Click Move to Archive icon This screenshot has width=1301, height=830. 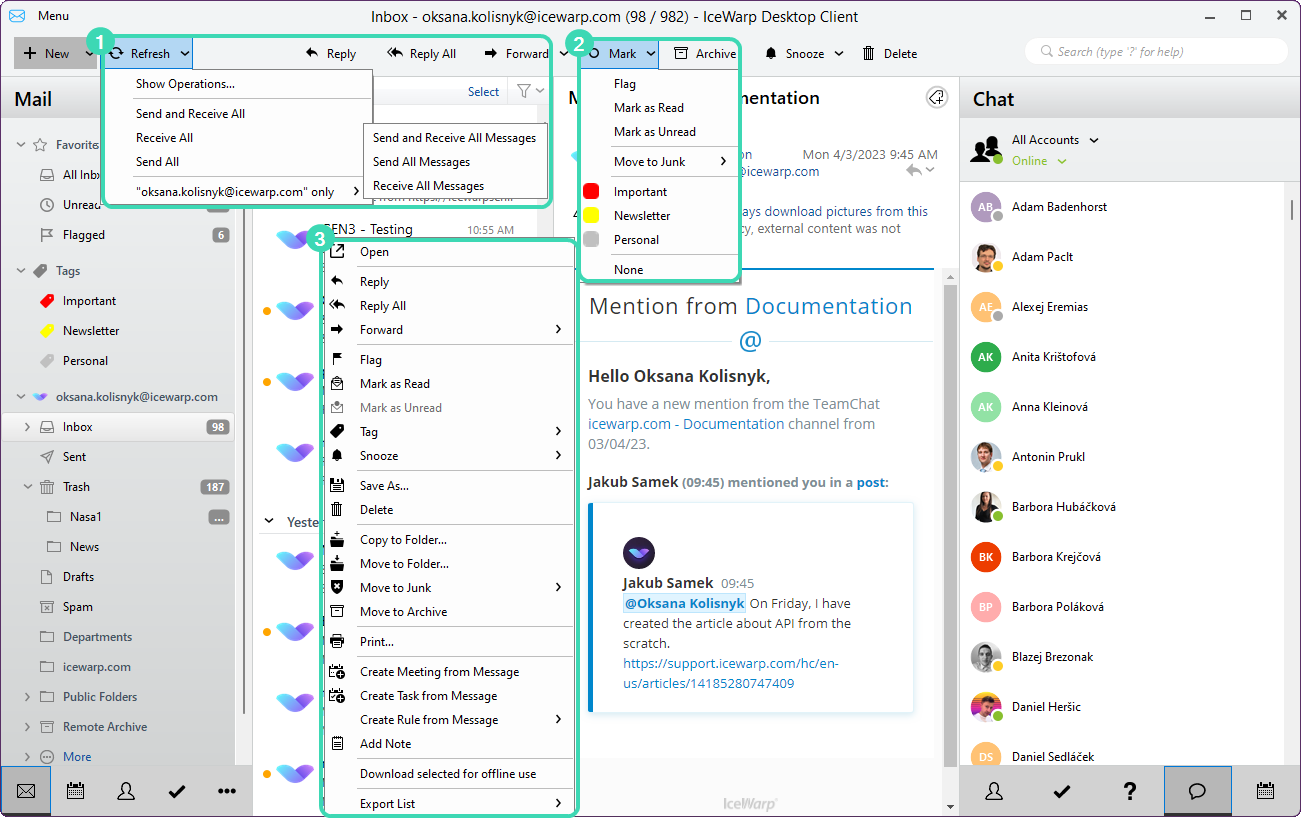tap(337, 612)
